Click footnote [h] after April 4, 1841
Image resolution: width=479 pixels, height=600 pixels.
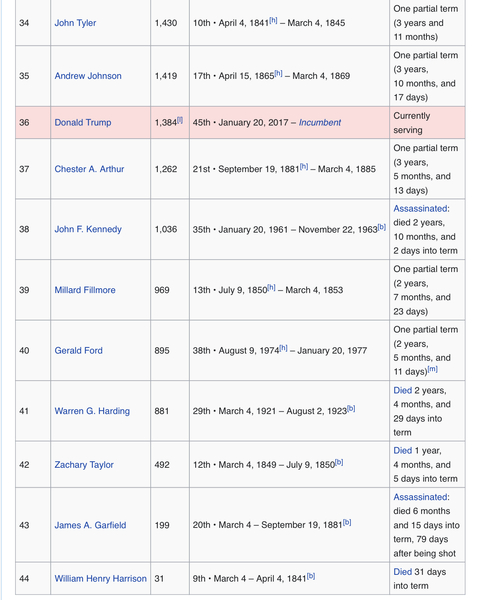pos(273,21)
